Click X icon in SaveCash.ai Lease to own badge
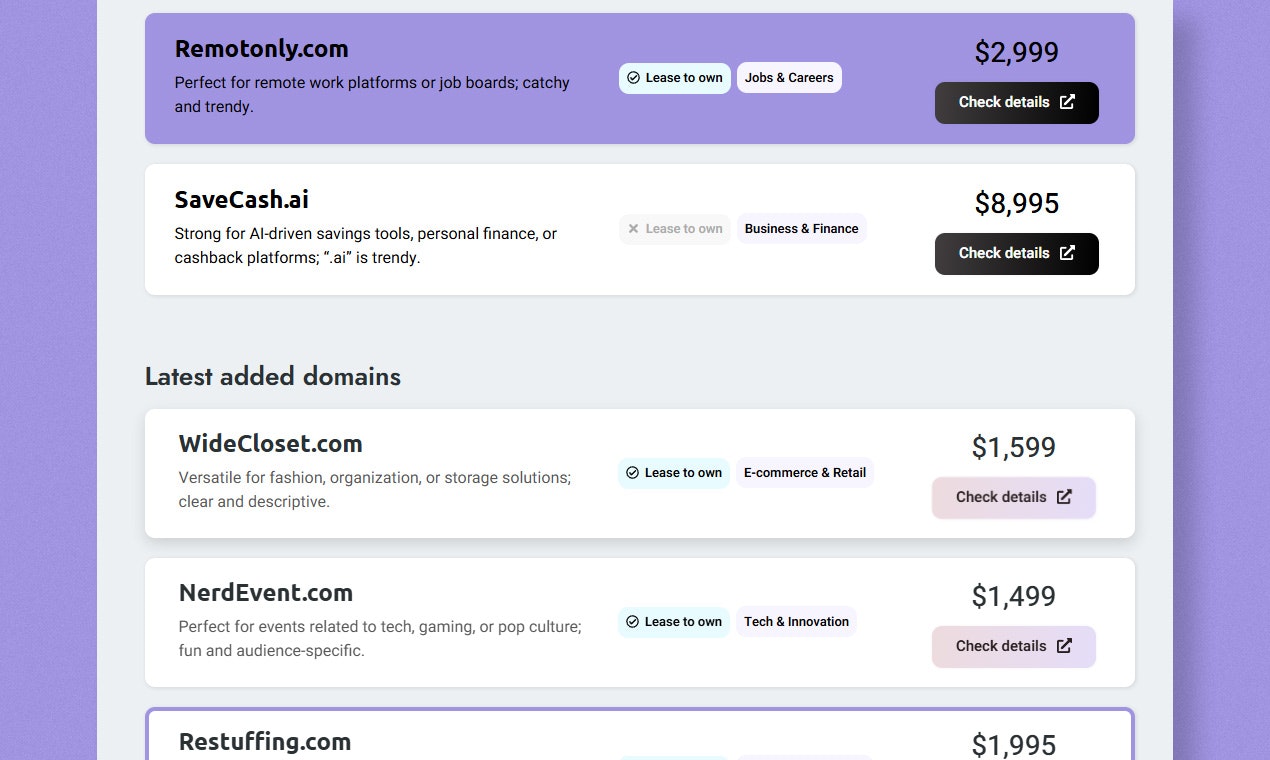Viewport: 1270px width, 760px height. click(x=633, y=229)
